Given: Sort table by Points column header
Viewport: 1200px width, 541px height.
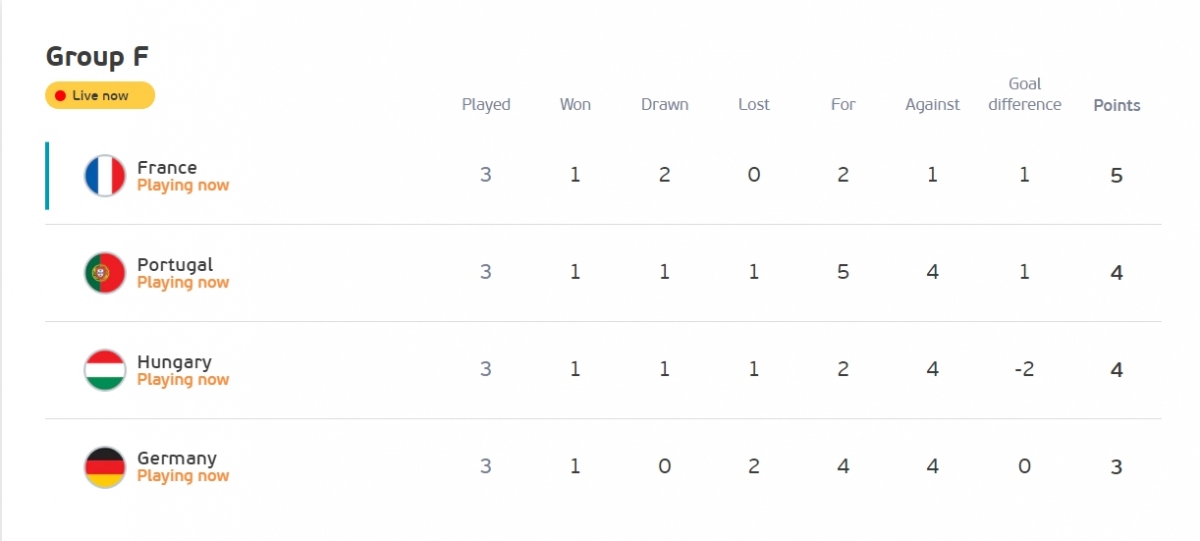Looking at the screenshot, I should (x=1117, y=105).
